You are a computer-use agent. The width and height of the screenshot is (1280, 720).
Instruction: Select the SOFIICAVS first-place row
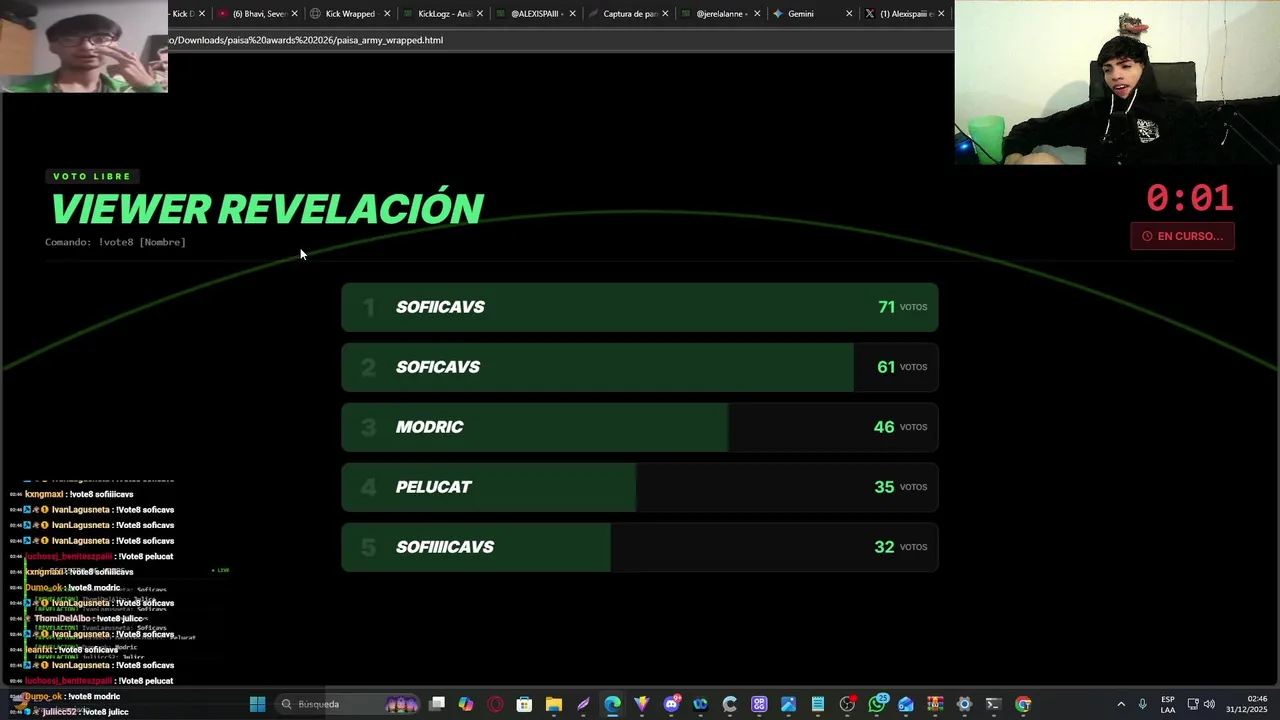(640, 307)
